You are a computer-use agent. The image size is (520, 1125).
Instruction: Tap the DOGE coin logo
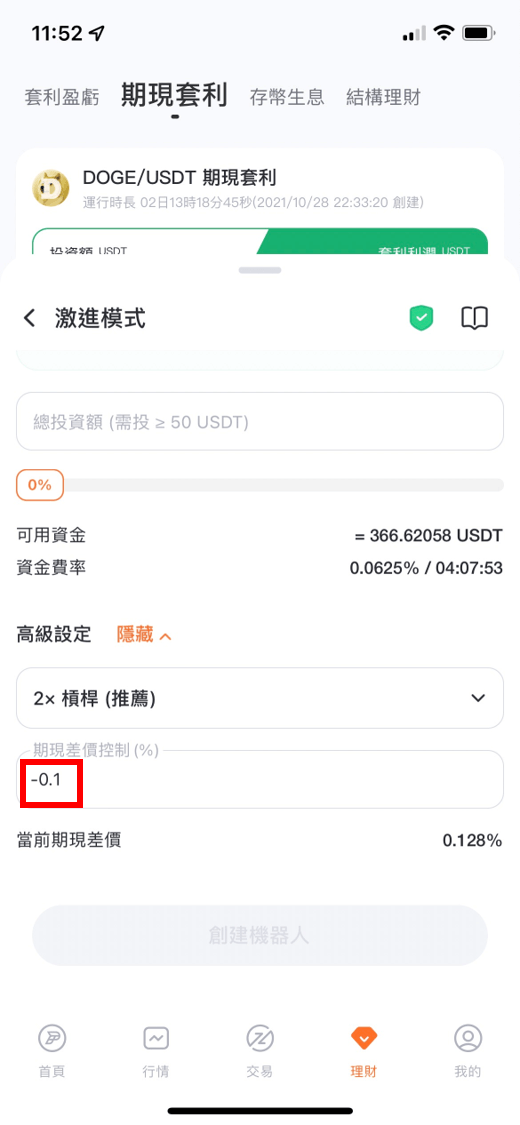51,188
